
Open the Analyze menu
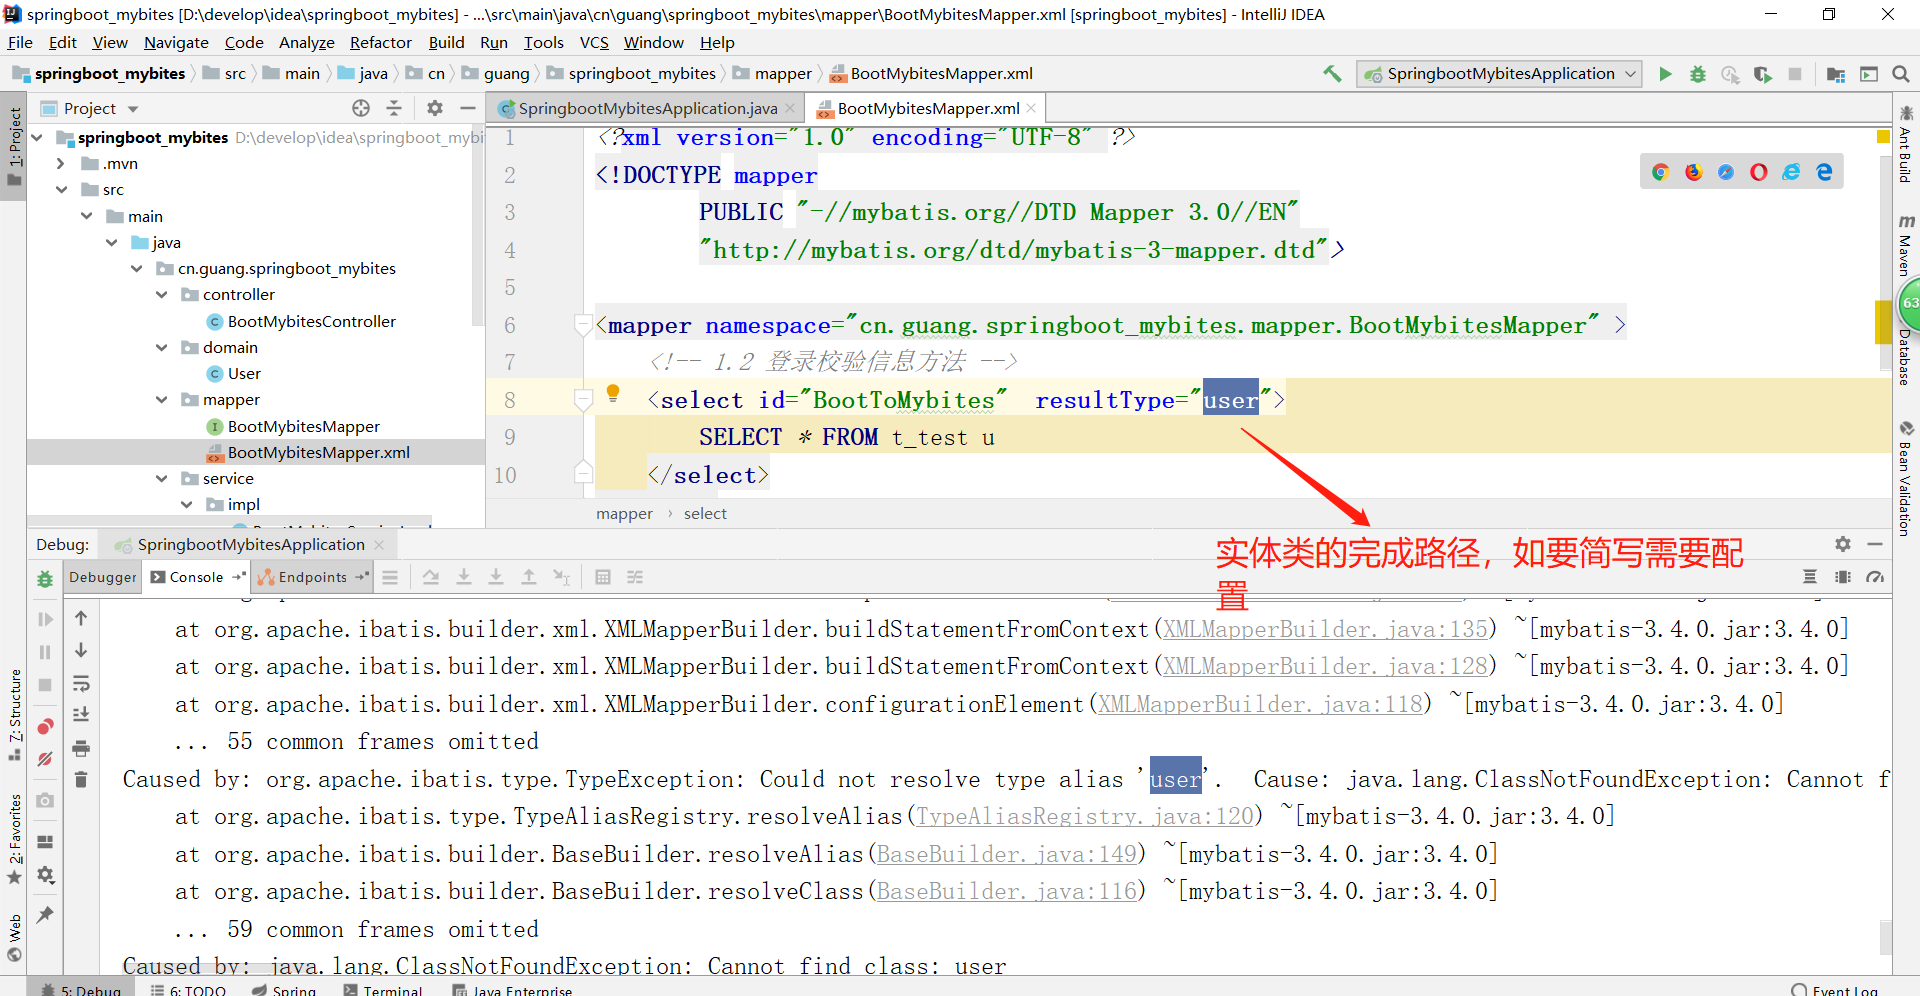tap(306, 43)
